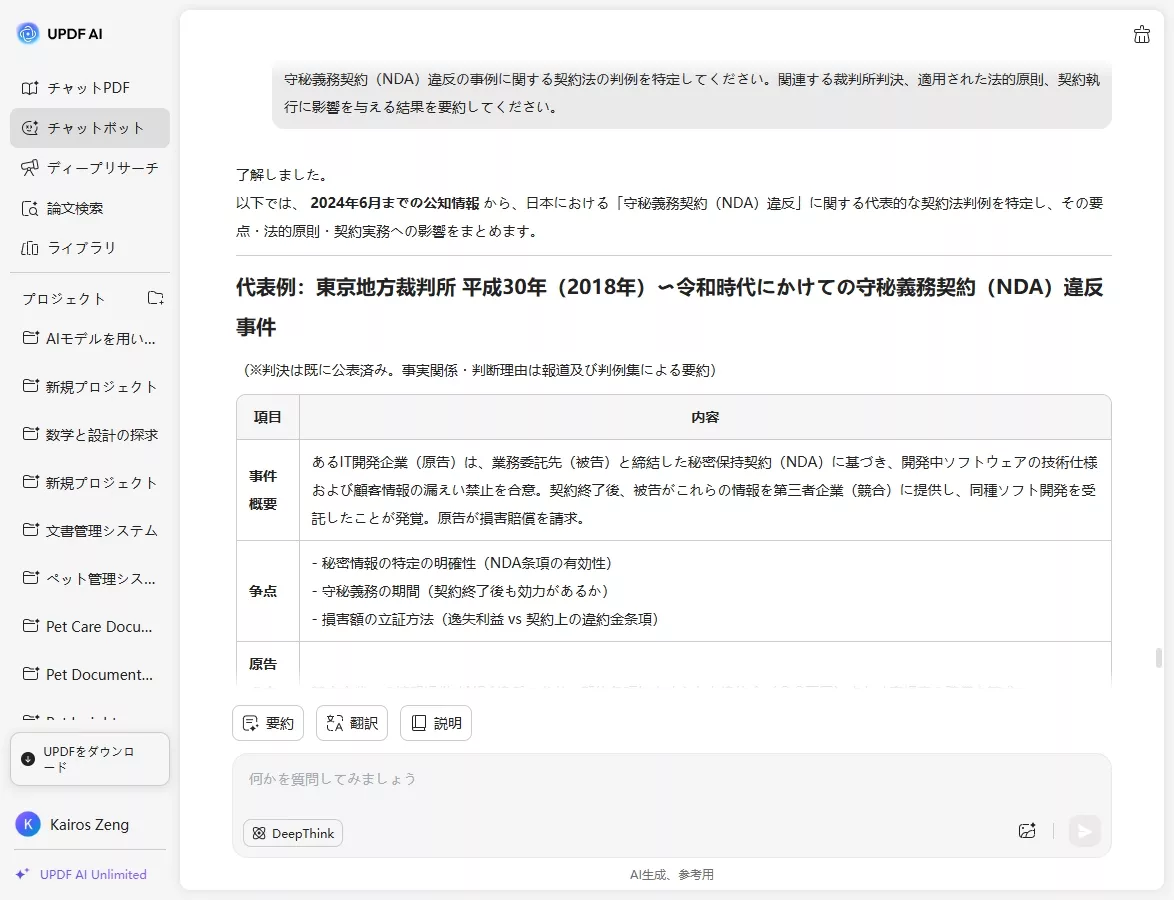Create a new project via folder-plus icon
Image resolution: width=1174 pixels, height=900 pixels.
(155, 296)
